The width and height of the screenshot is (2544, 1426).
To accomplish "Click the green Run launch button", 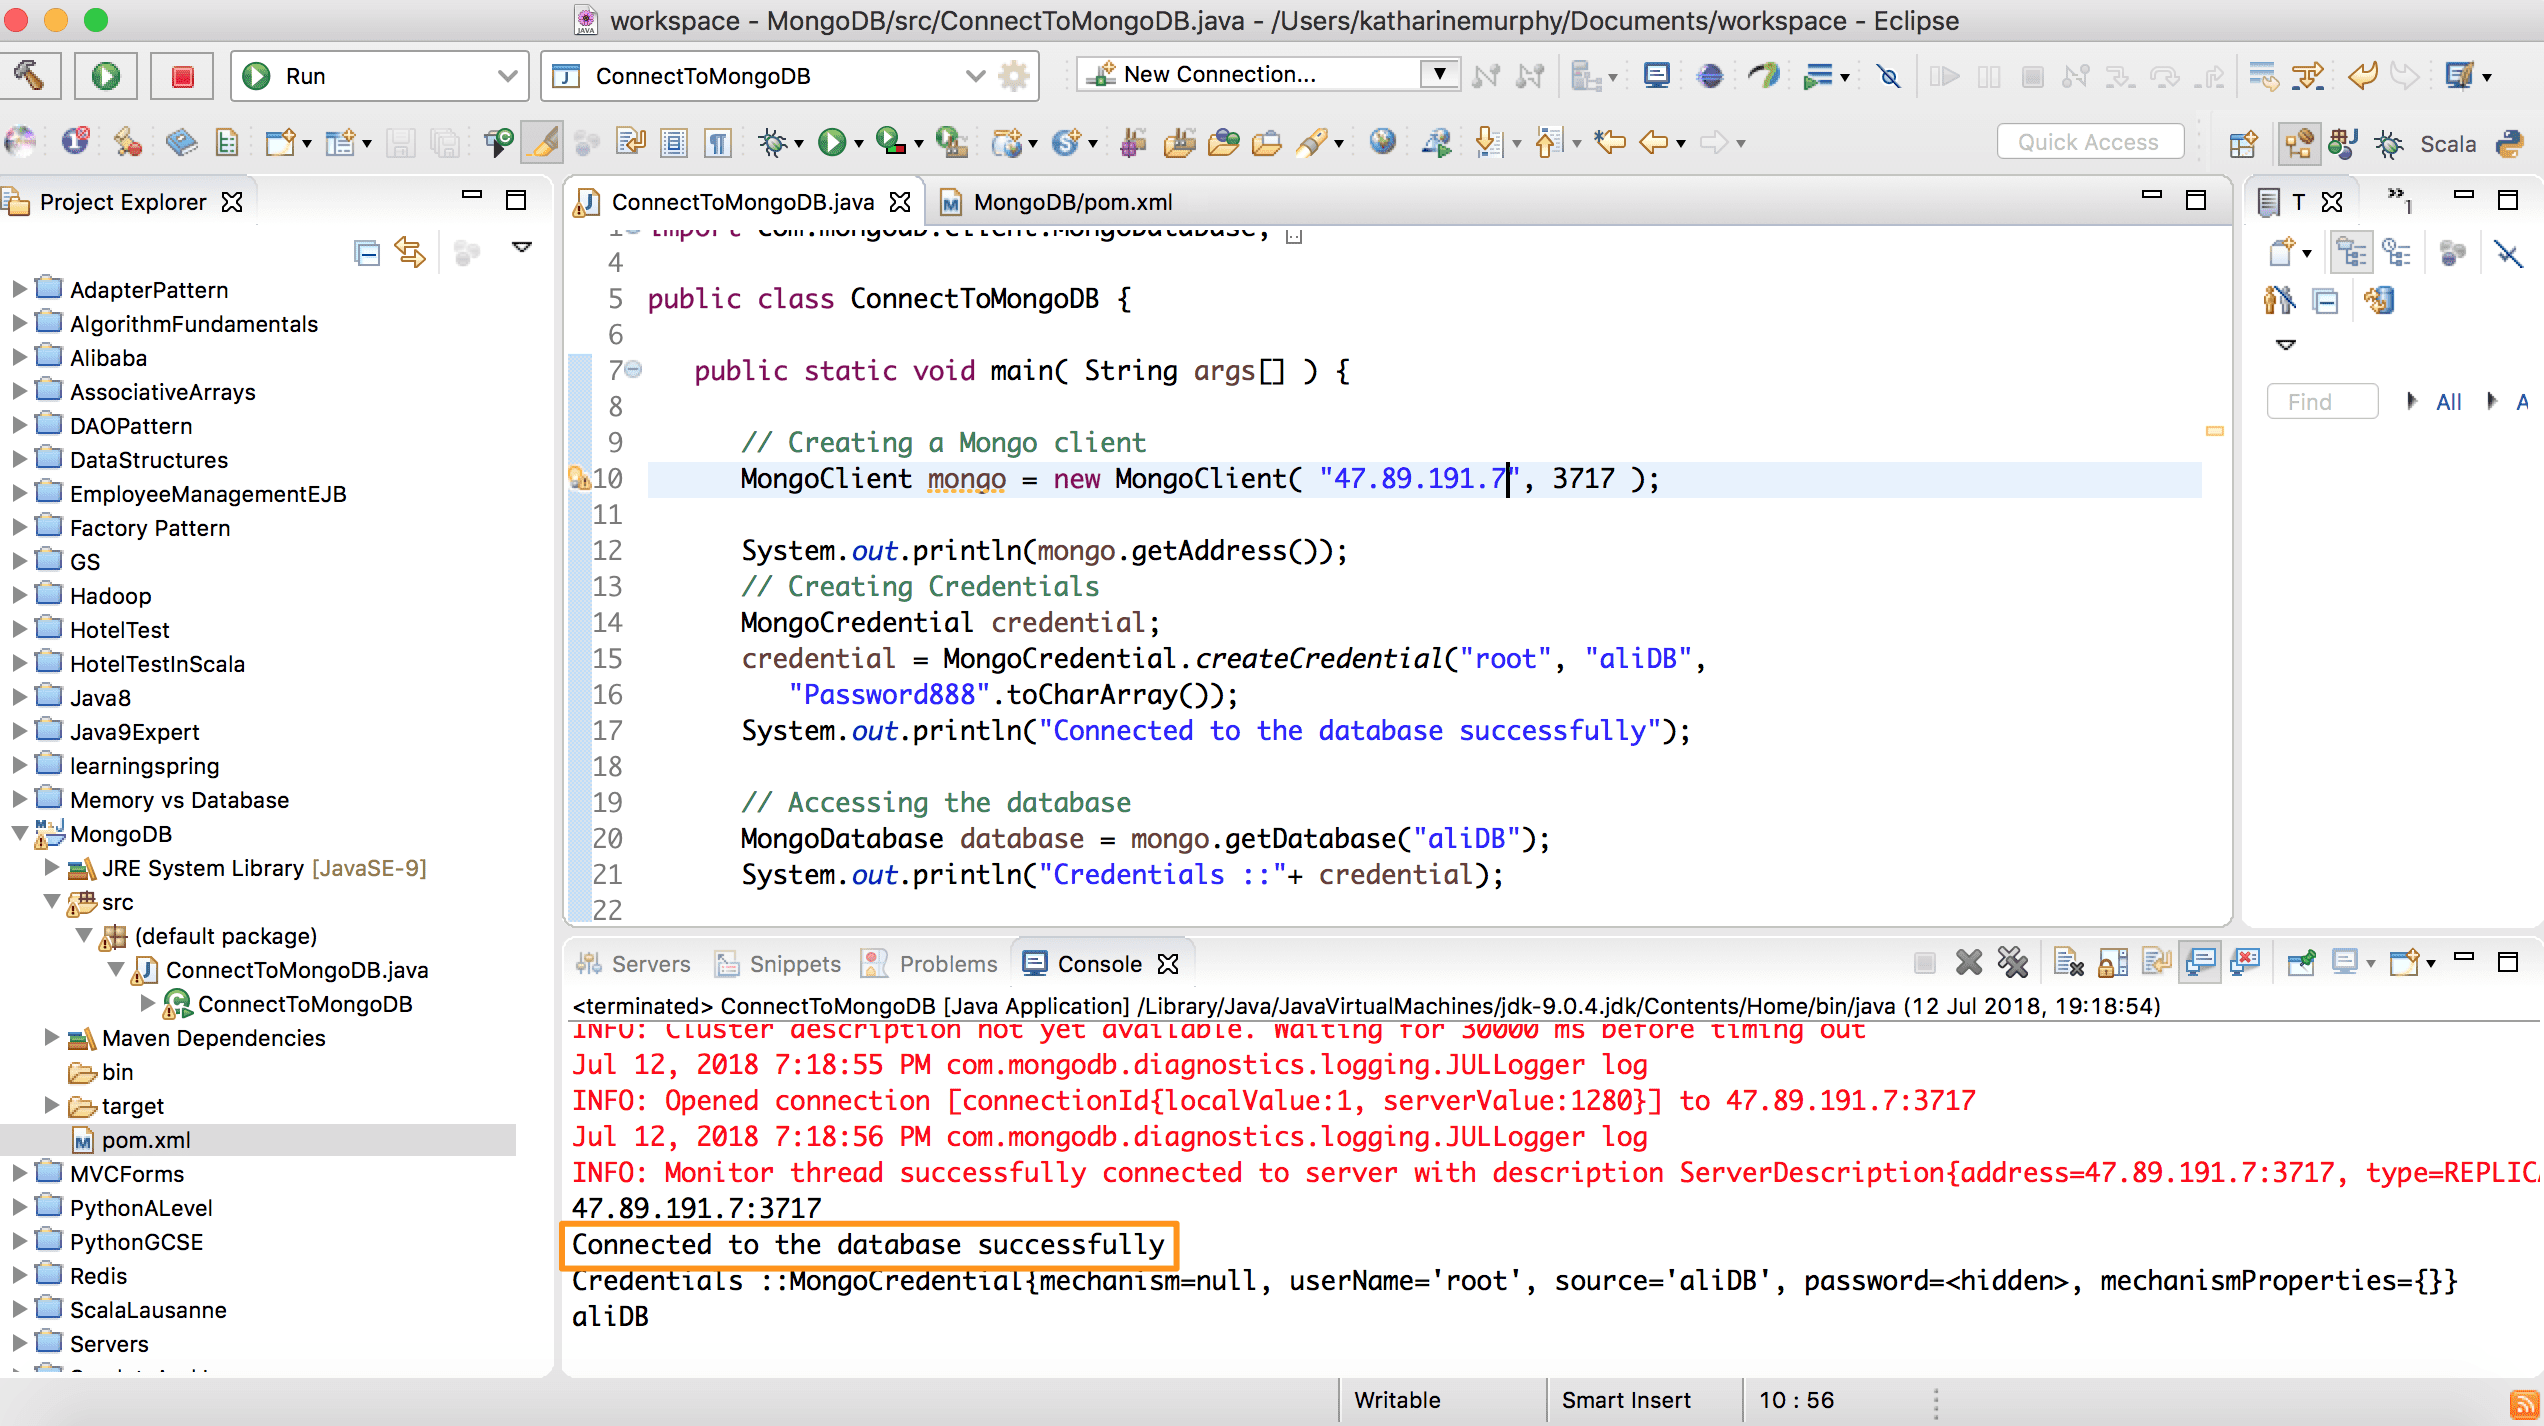I will coord(106,76).
